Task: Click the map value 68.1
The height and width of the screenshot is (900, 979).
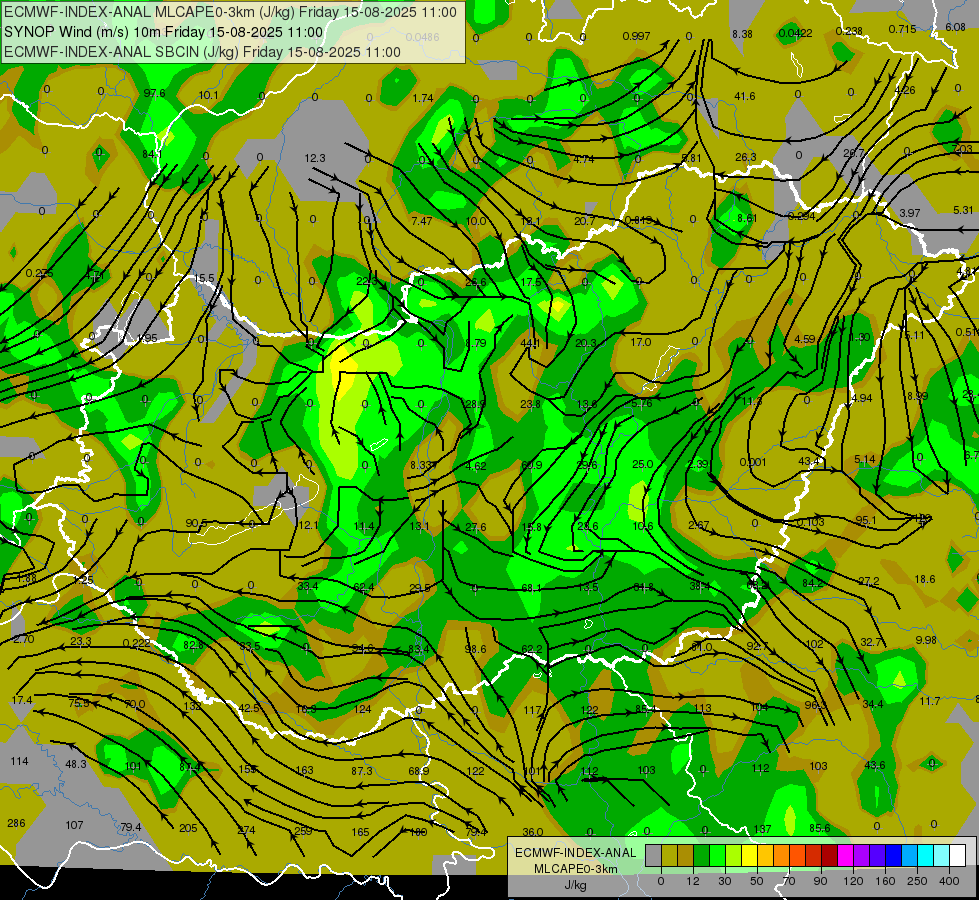Action: point(531,588)
